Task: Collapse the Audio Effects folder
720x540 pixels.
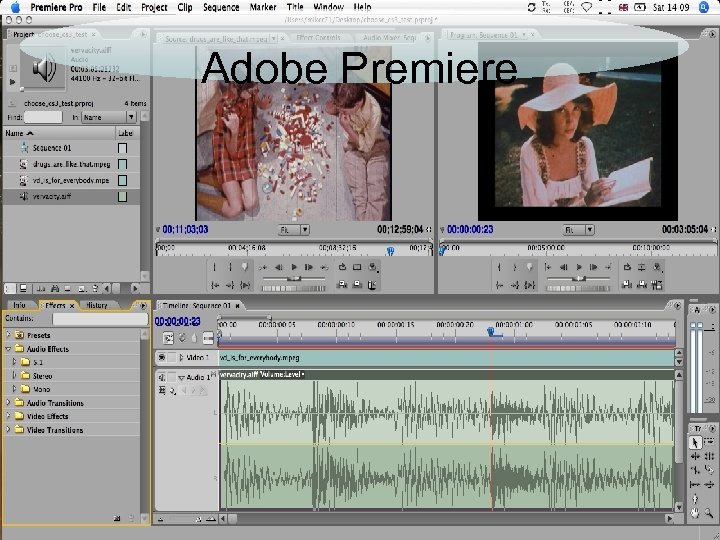Action: coord(9,349)
